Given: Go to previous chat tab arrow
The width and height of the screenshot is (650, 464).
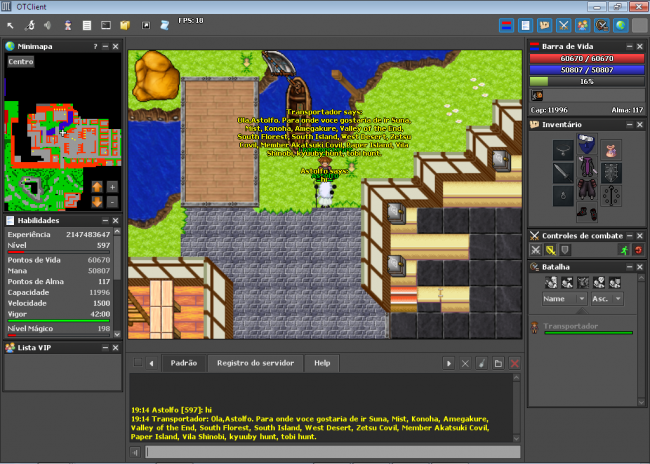Looking at the screenshot, I should click(x=151, y=364).
